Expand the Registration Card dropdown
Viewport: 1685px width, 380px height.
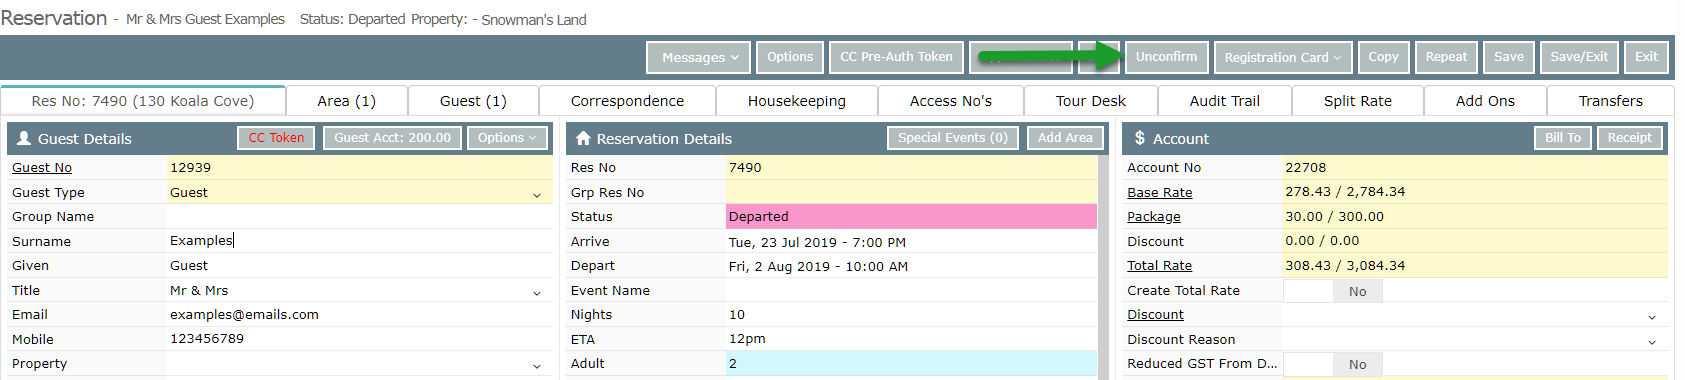(x=1283, y=57)
